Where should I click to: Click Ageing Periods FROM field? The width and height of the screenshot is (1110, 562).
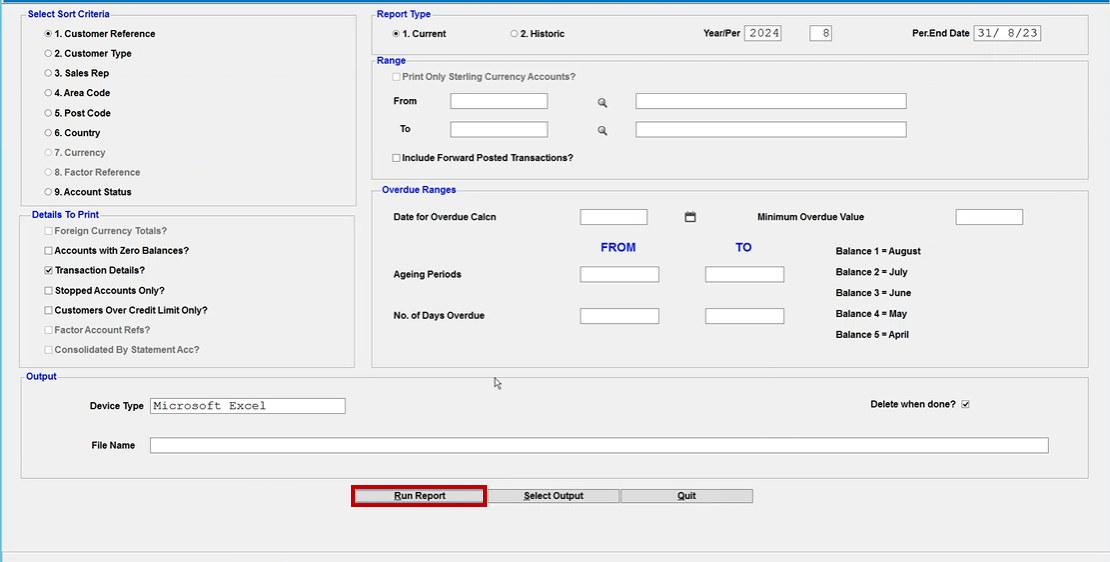[619, 275]
